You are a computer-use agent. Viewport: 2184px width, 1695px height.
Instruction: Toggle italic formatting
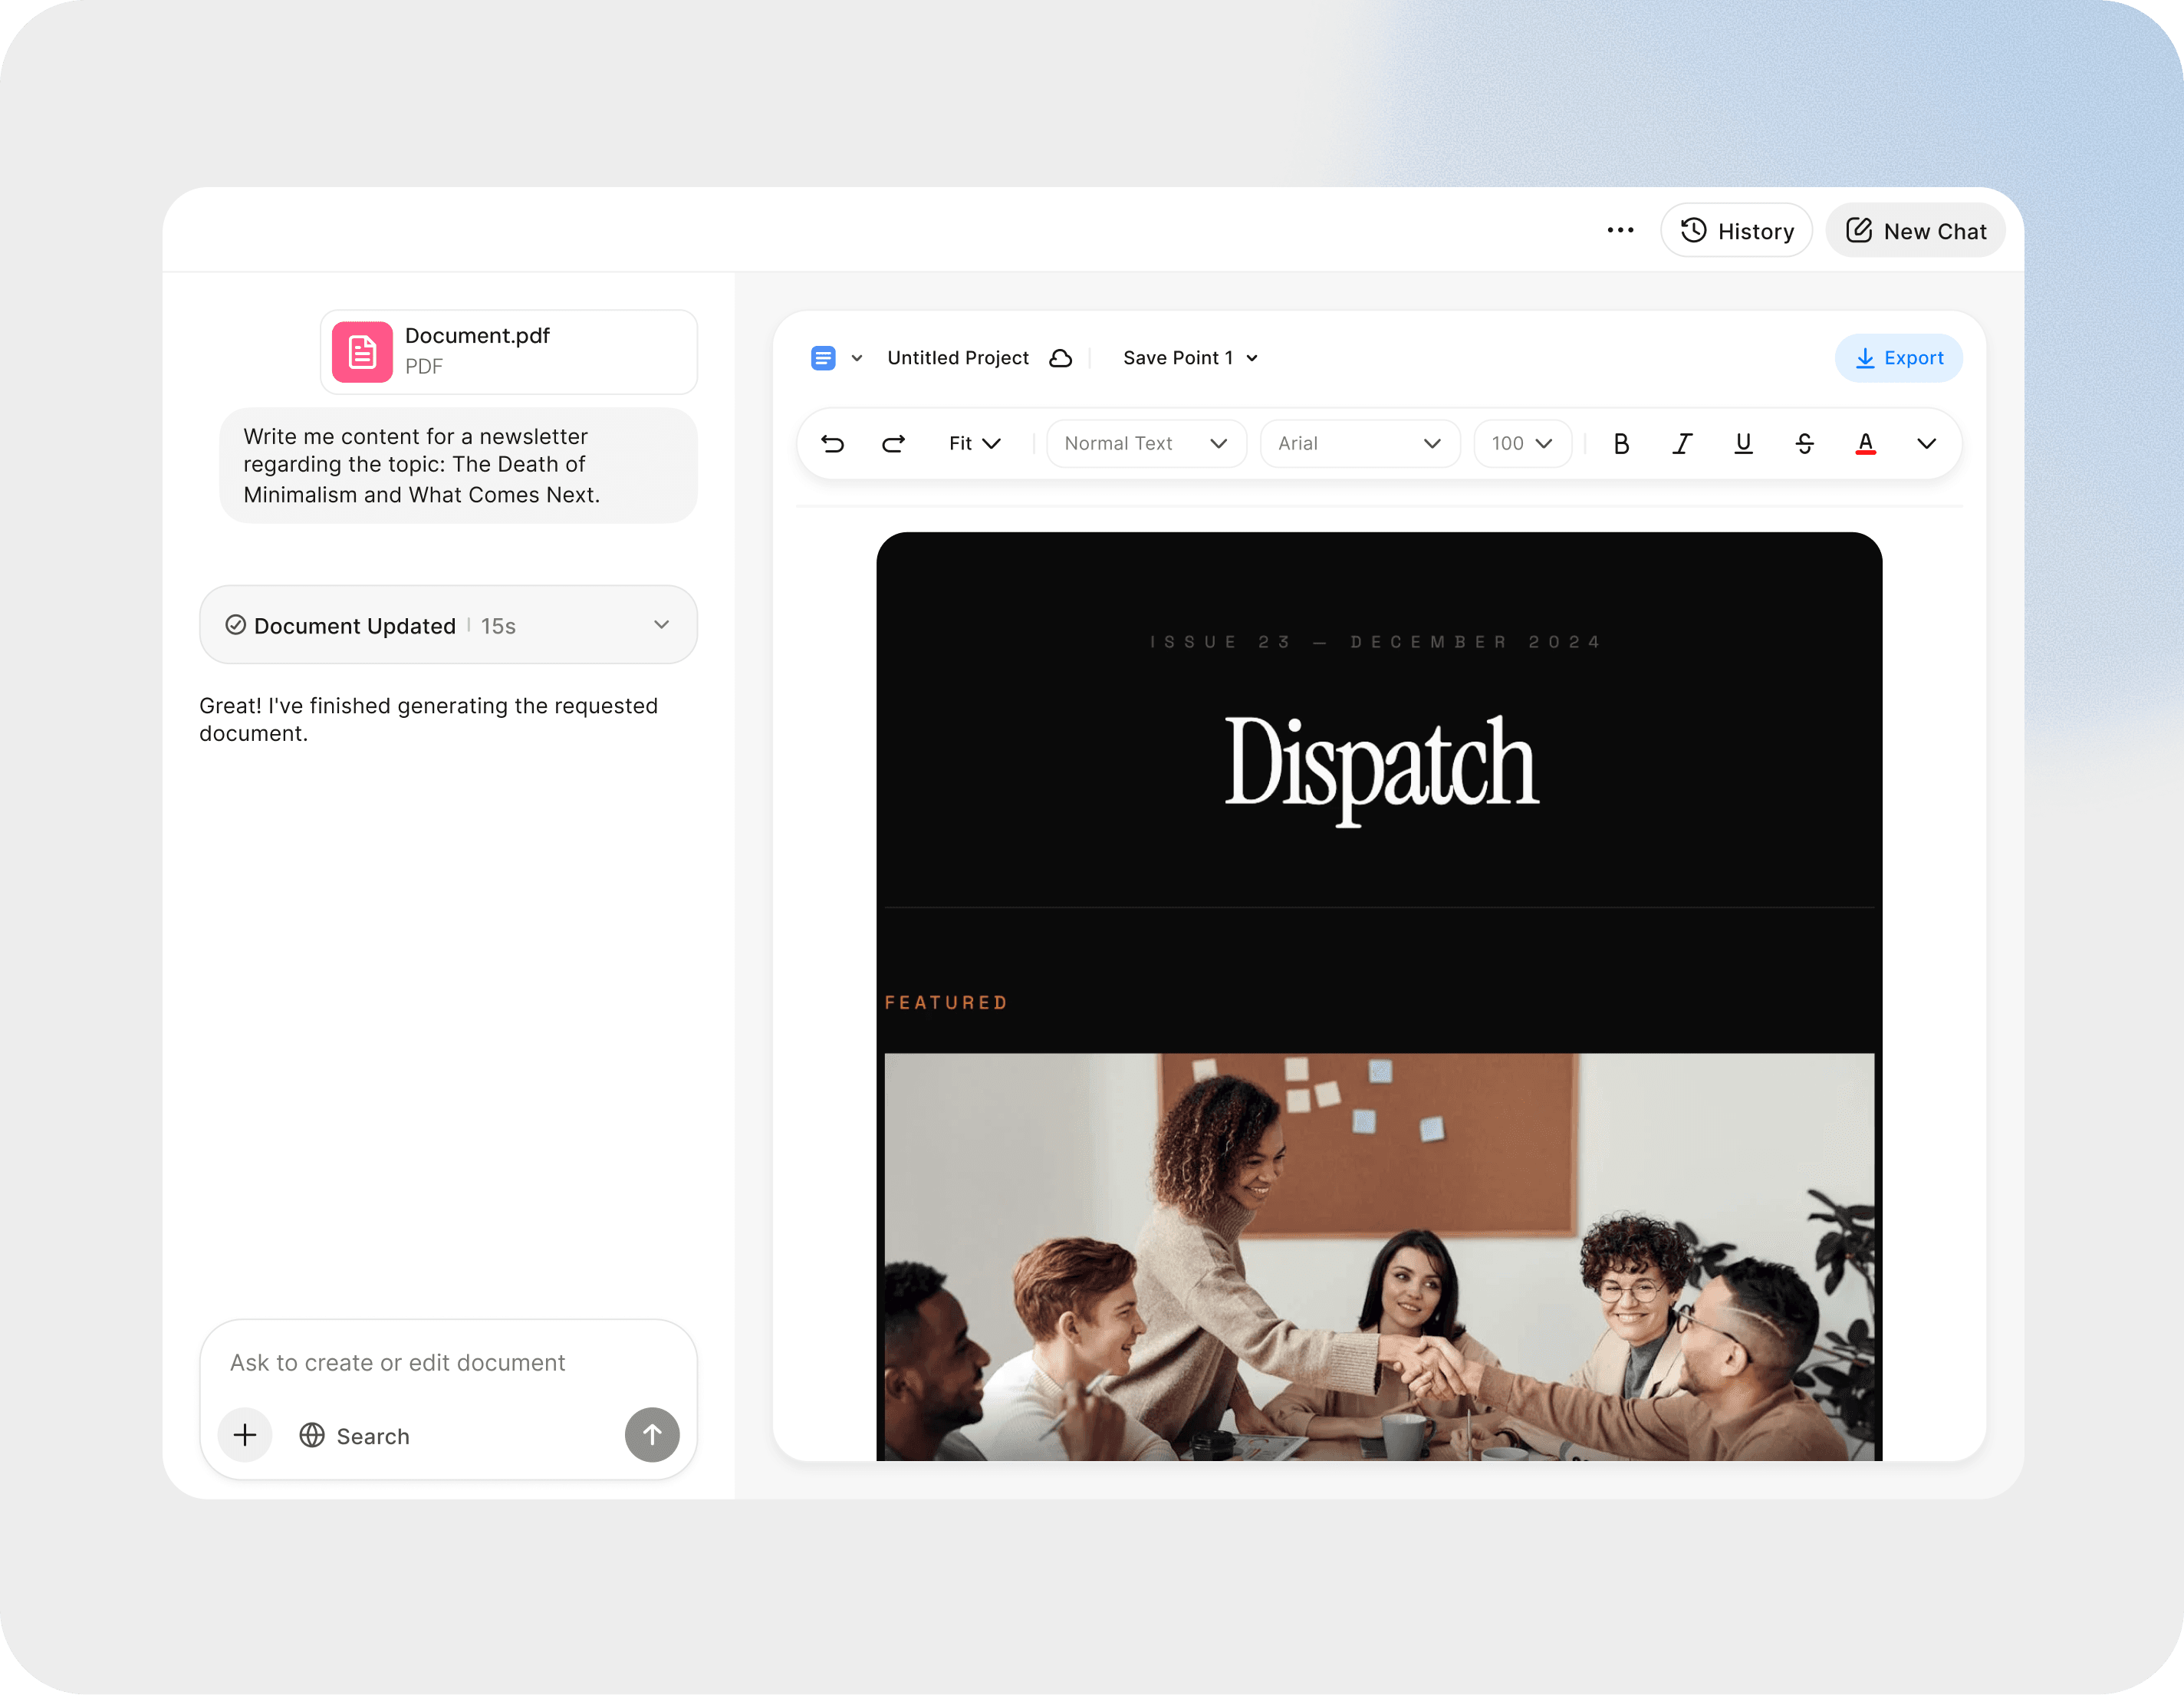coord(1682,443)
